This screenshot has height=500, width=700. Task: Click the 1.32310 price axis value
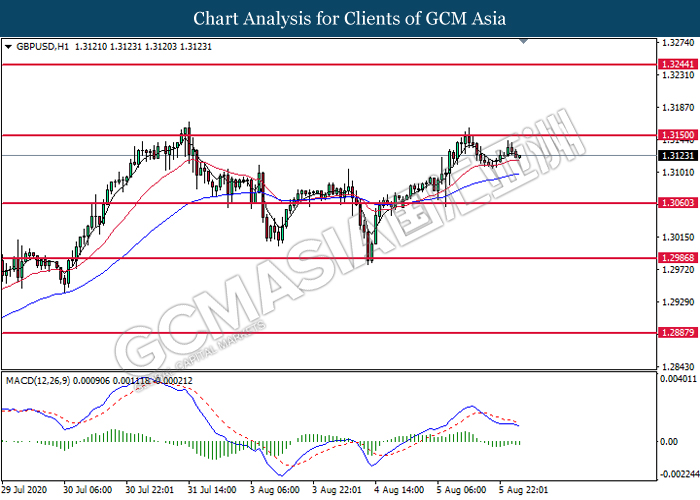click(x=678, y=75)
